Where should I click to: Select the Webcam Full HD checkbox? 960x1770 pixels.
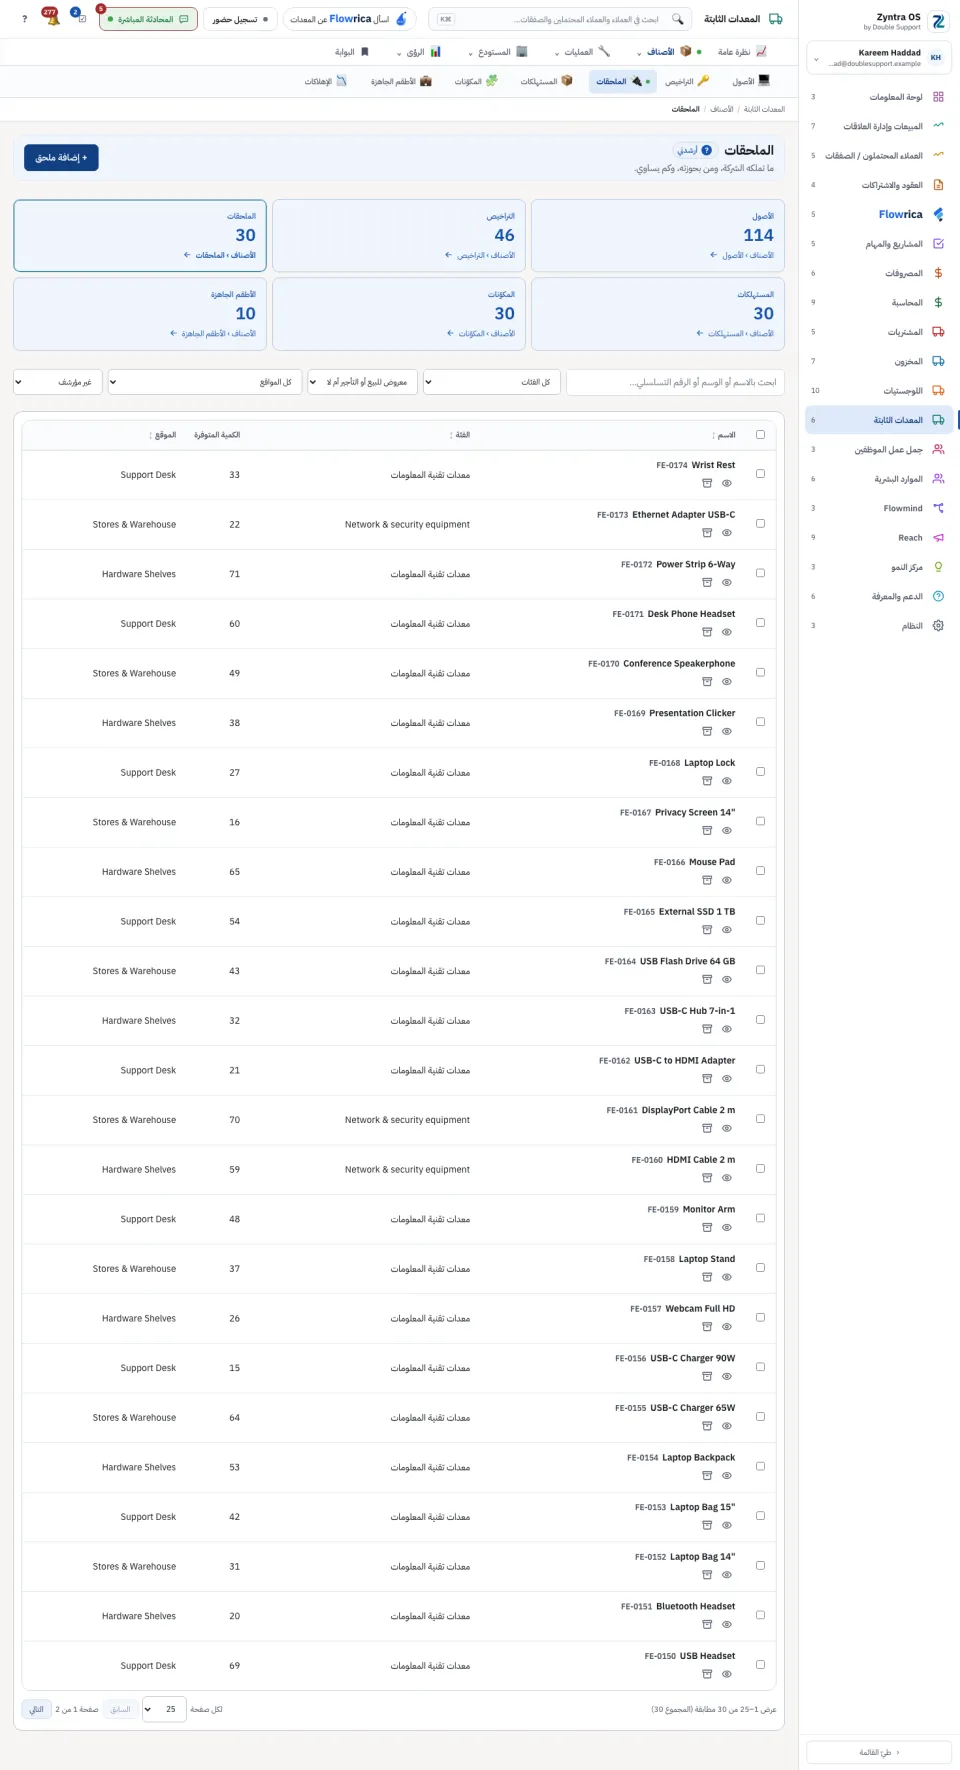point(760,1318)
